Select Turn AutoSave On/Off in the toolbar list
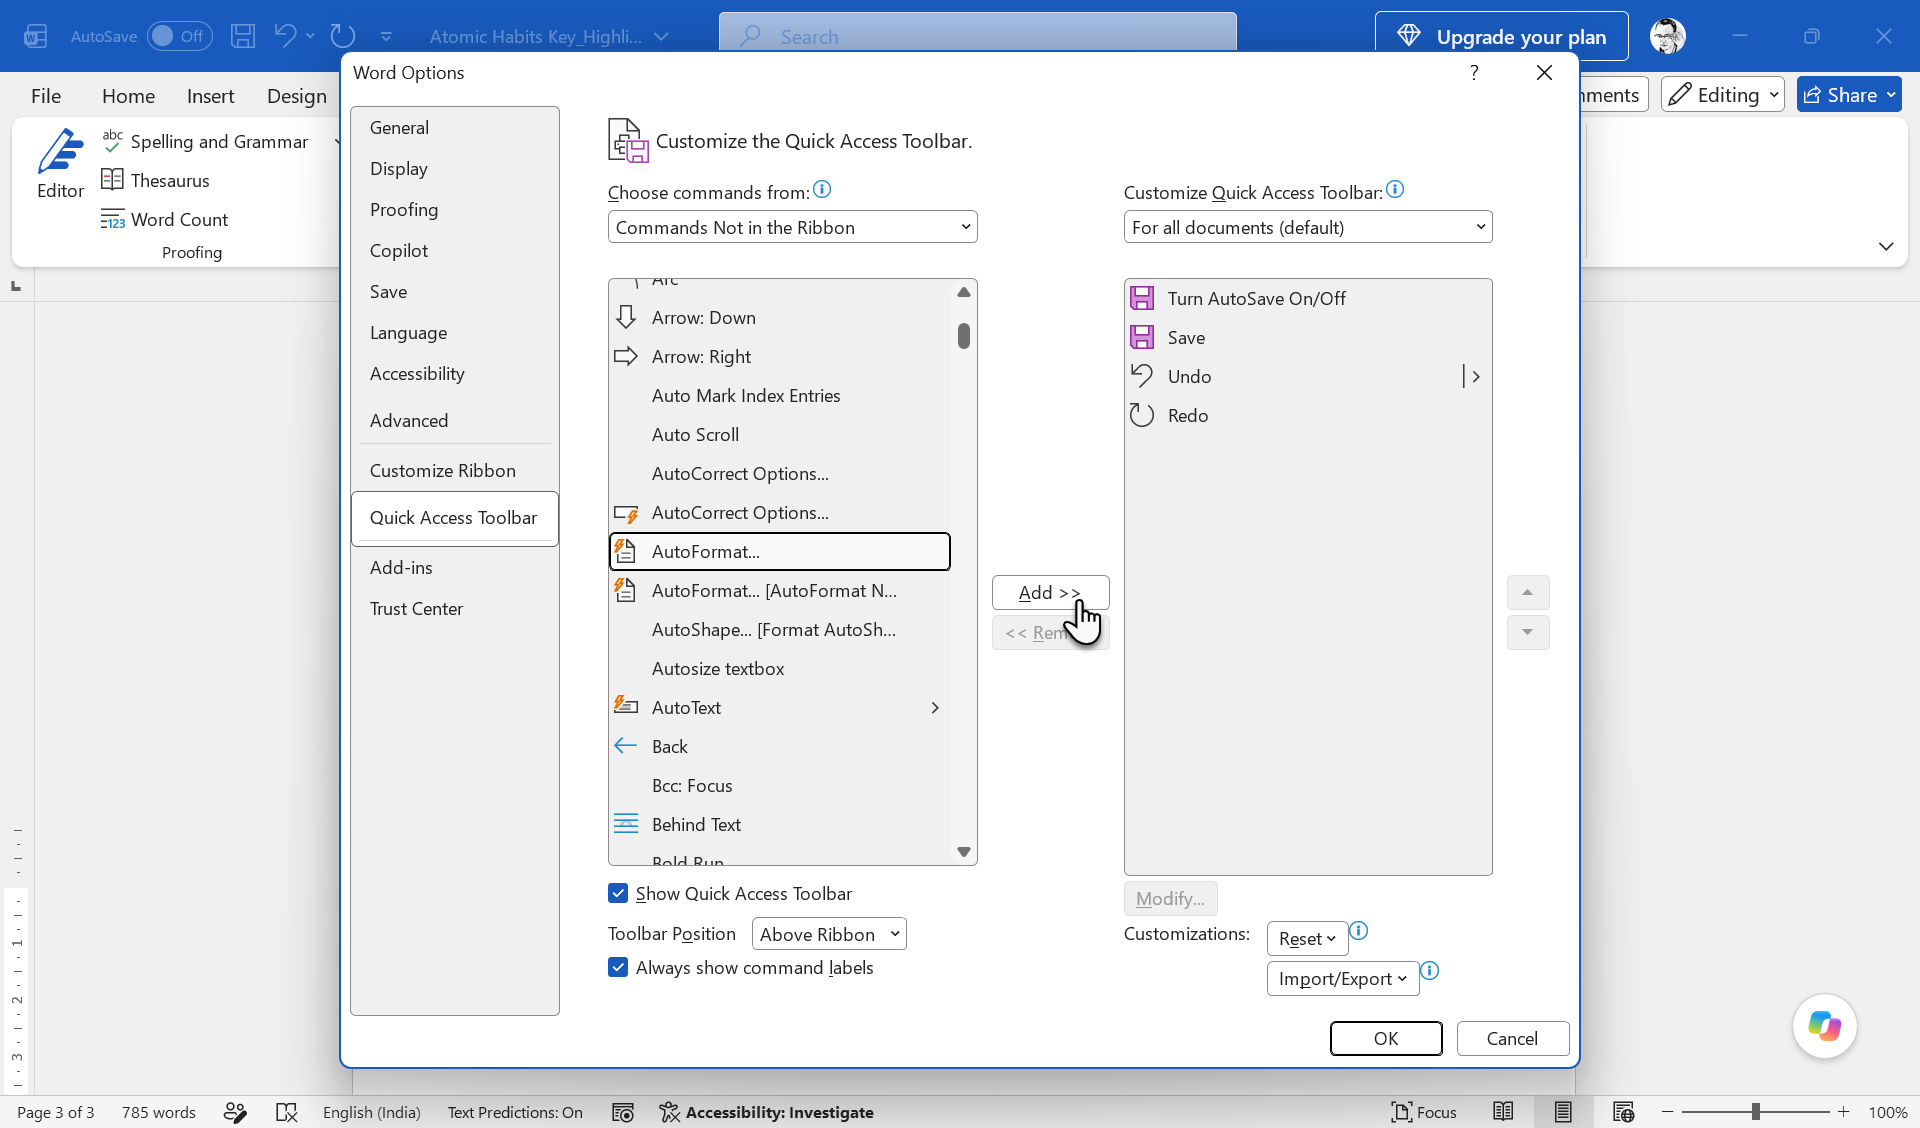Screen dimensions: 1920x1128 pyautogui.click(x=1307, y=298)
